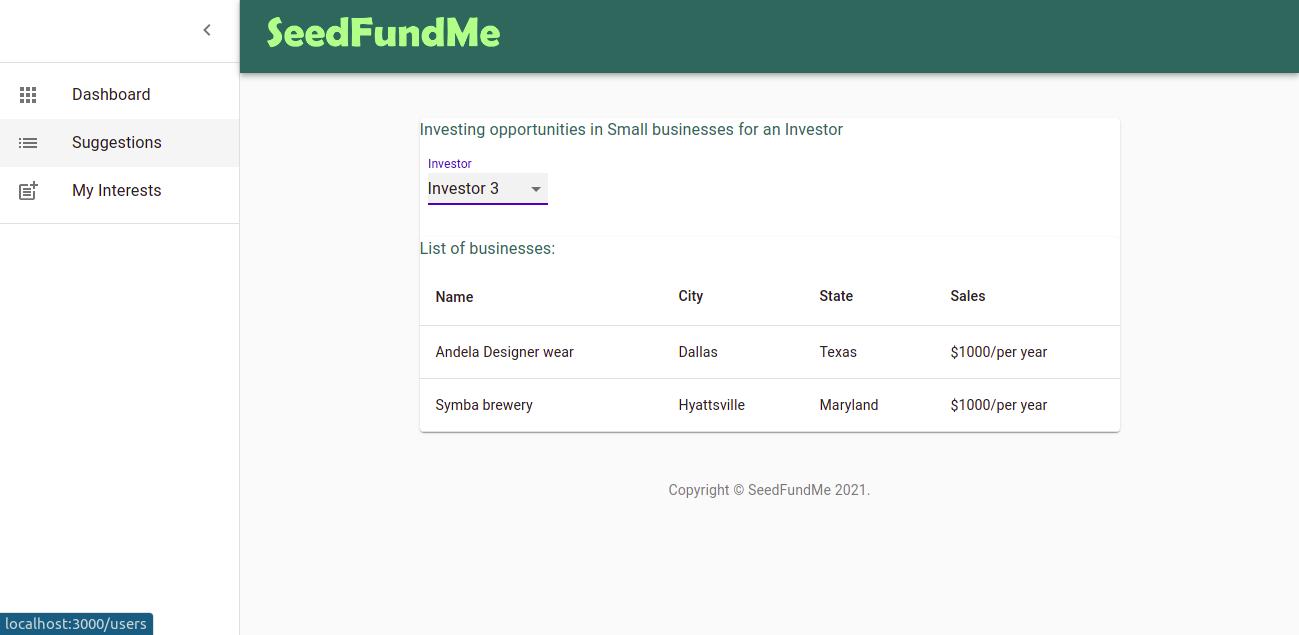Viewport: 1299px width, 635px height.
Task: Go to My Interests page
Action: pyautogui.click(x=116, y=191)
